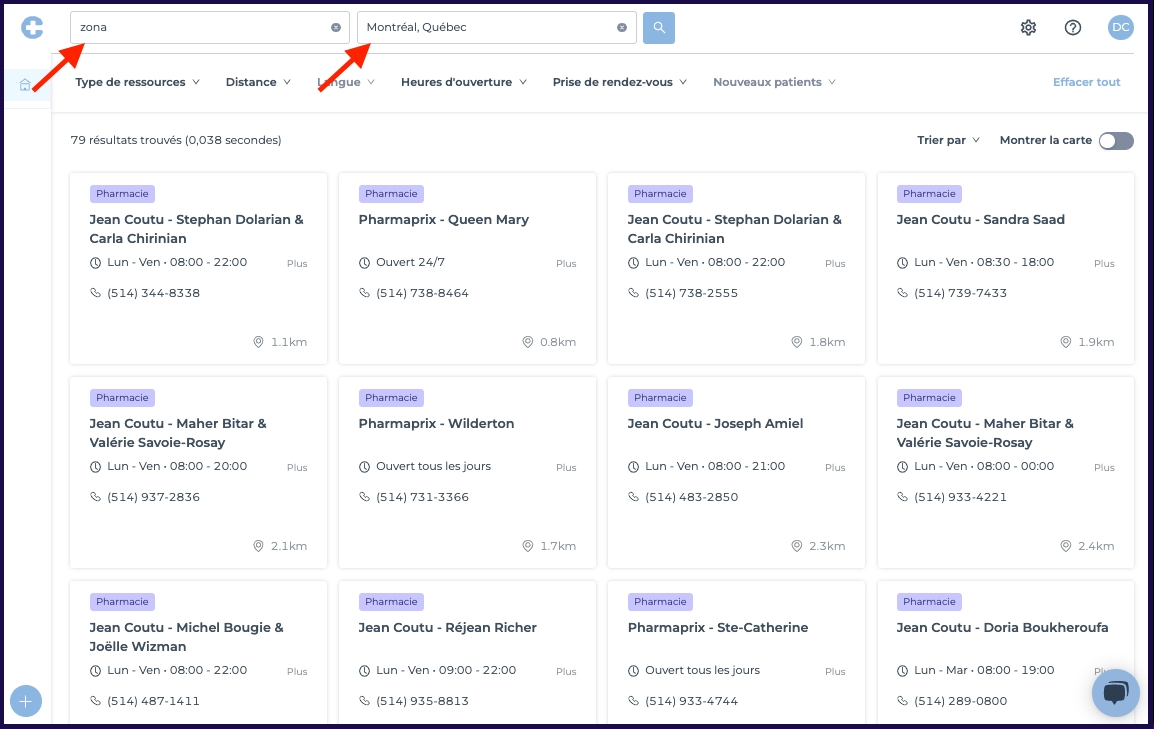Open the settings gear icon
The image size is (1154, 729).
(x=1028, y=28)
